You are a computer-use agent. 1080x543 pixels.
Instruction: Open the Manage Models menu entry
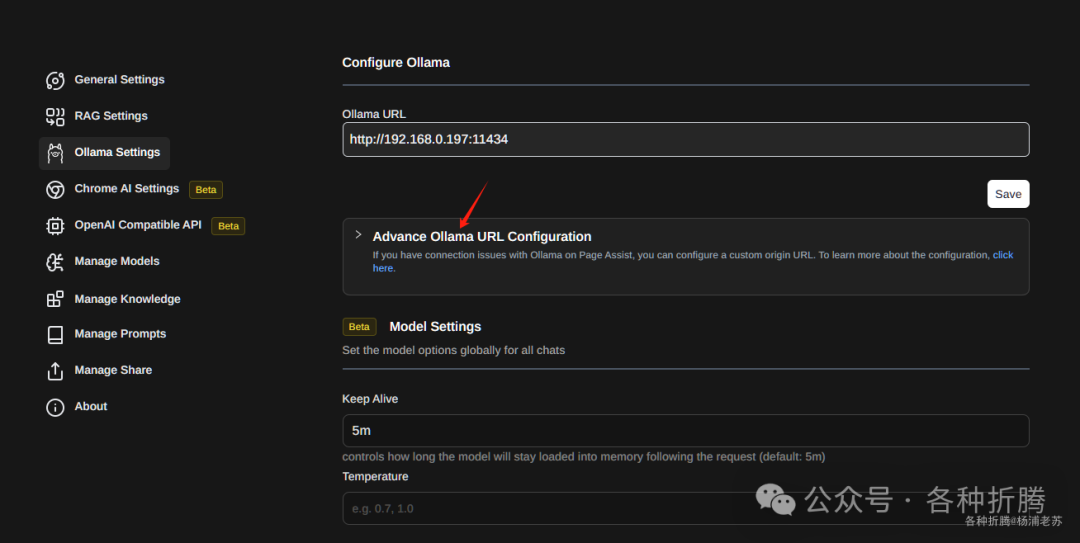[117, 262]
